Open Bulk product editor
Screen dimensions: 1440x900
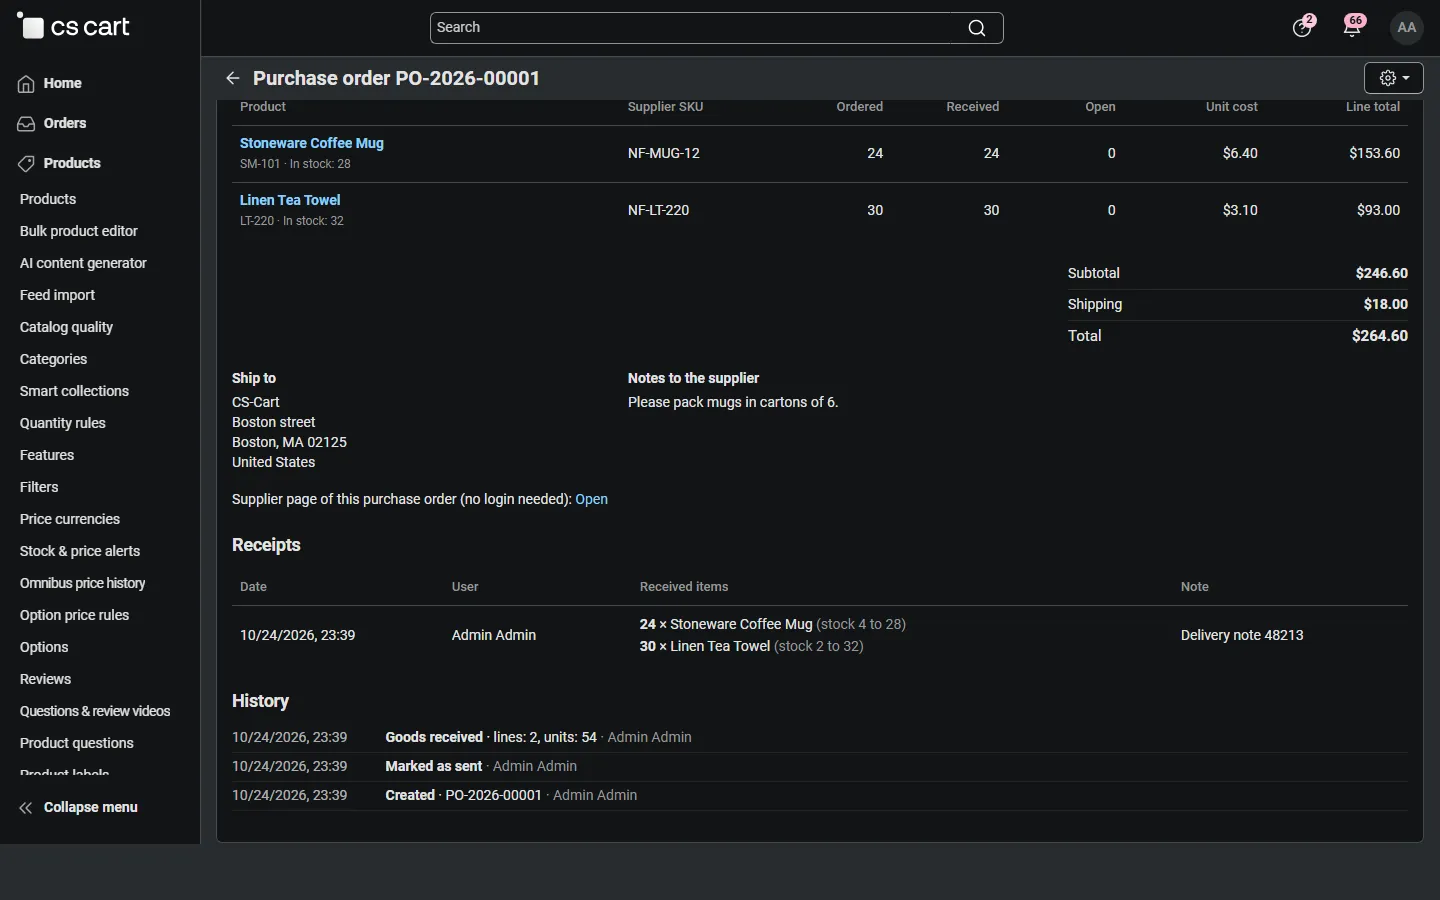(x=79, y=231)
